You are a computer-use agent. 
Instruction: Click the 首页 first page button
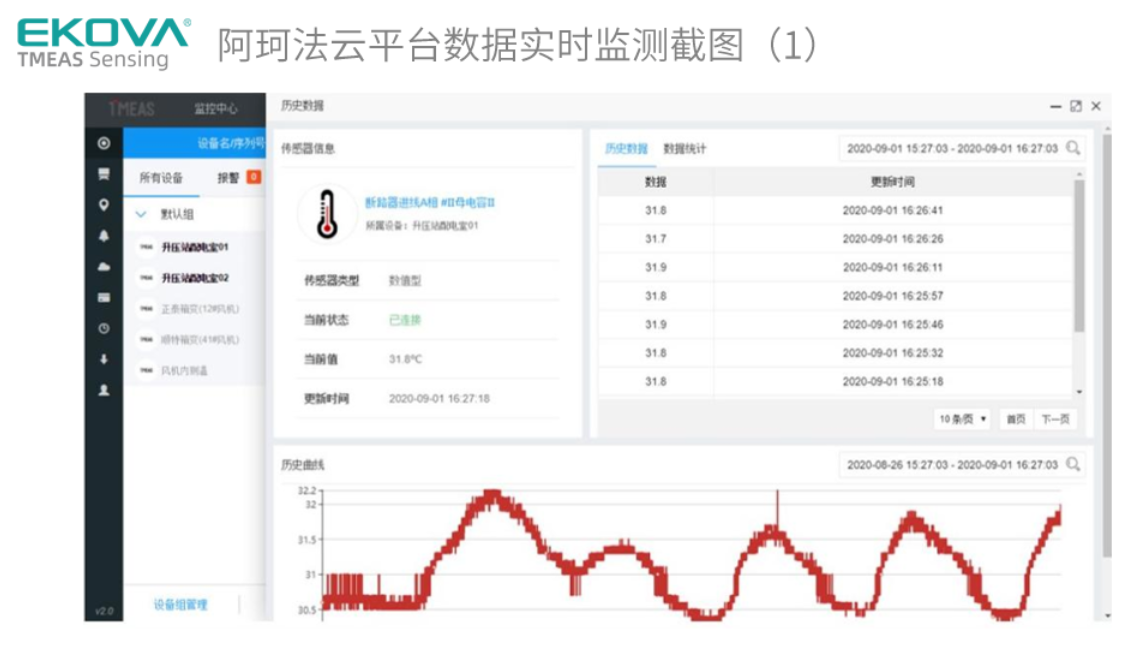click(1015, 419)
